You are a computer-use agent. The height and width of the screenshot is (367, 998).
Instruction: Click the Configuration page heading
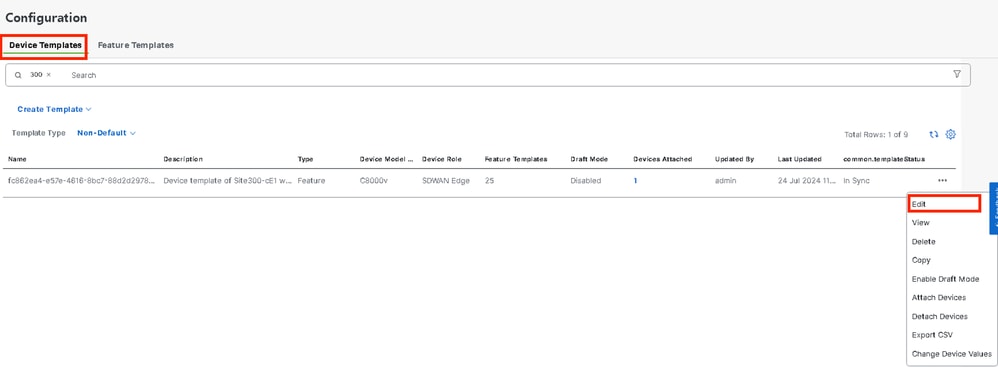pyautogui.click(x=46, y=18)
